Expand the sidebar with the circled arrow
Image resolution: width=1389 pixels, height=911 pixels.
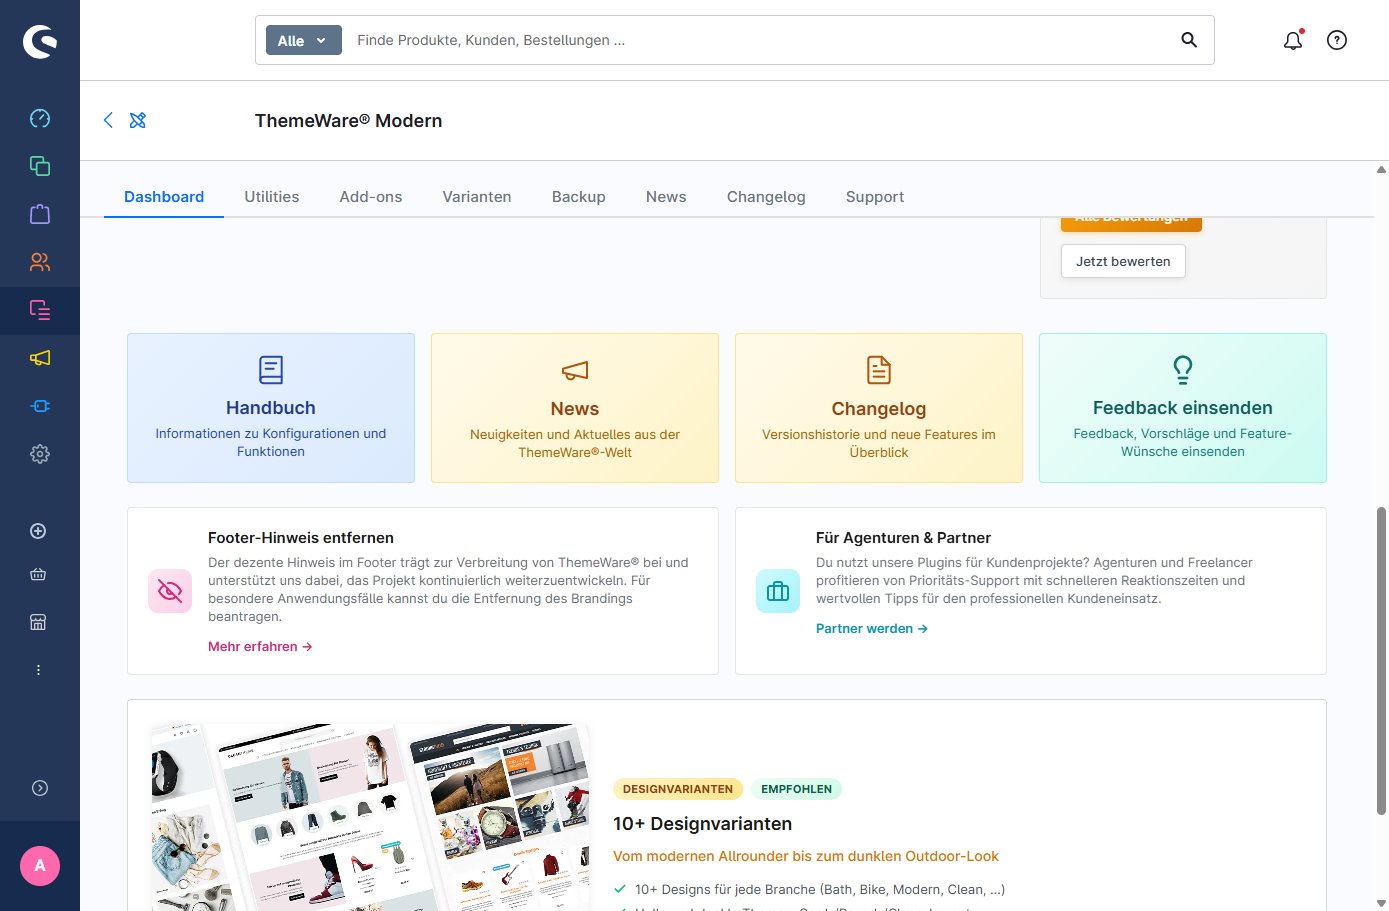point(40,788)
